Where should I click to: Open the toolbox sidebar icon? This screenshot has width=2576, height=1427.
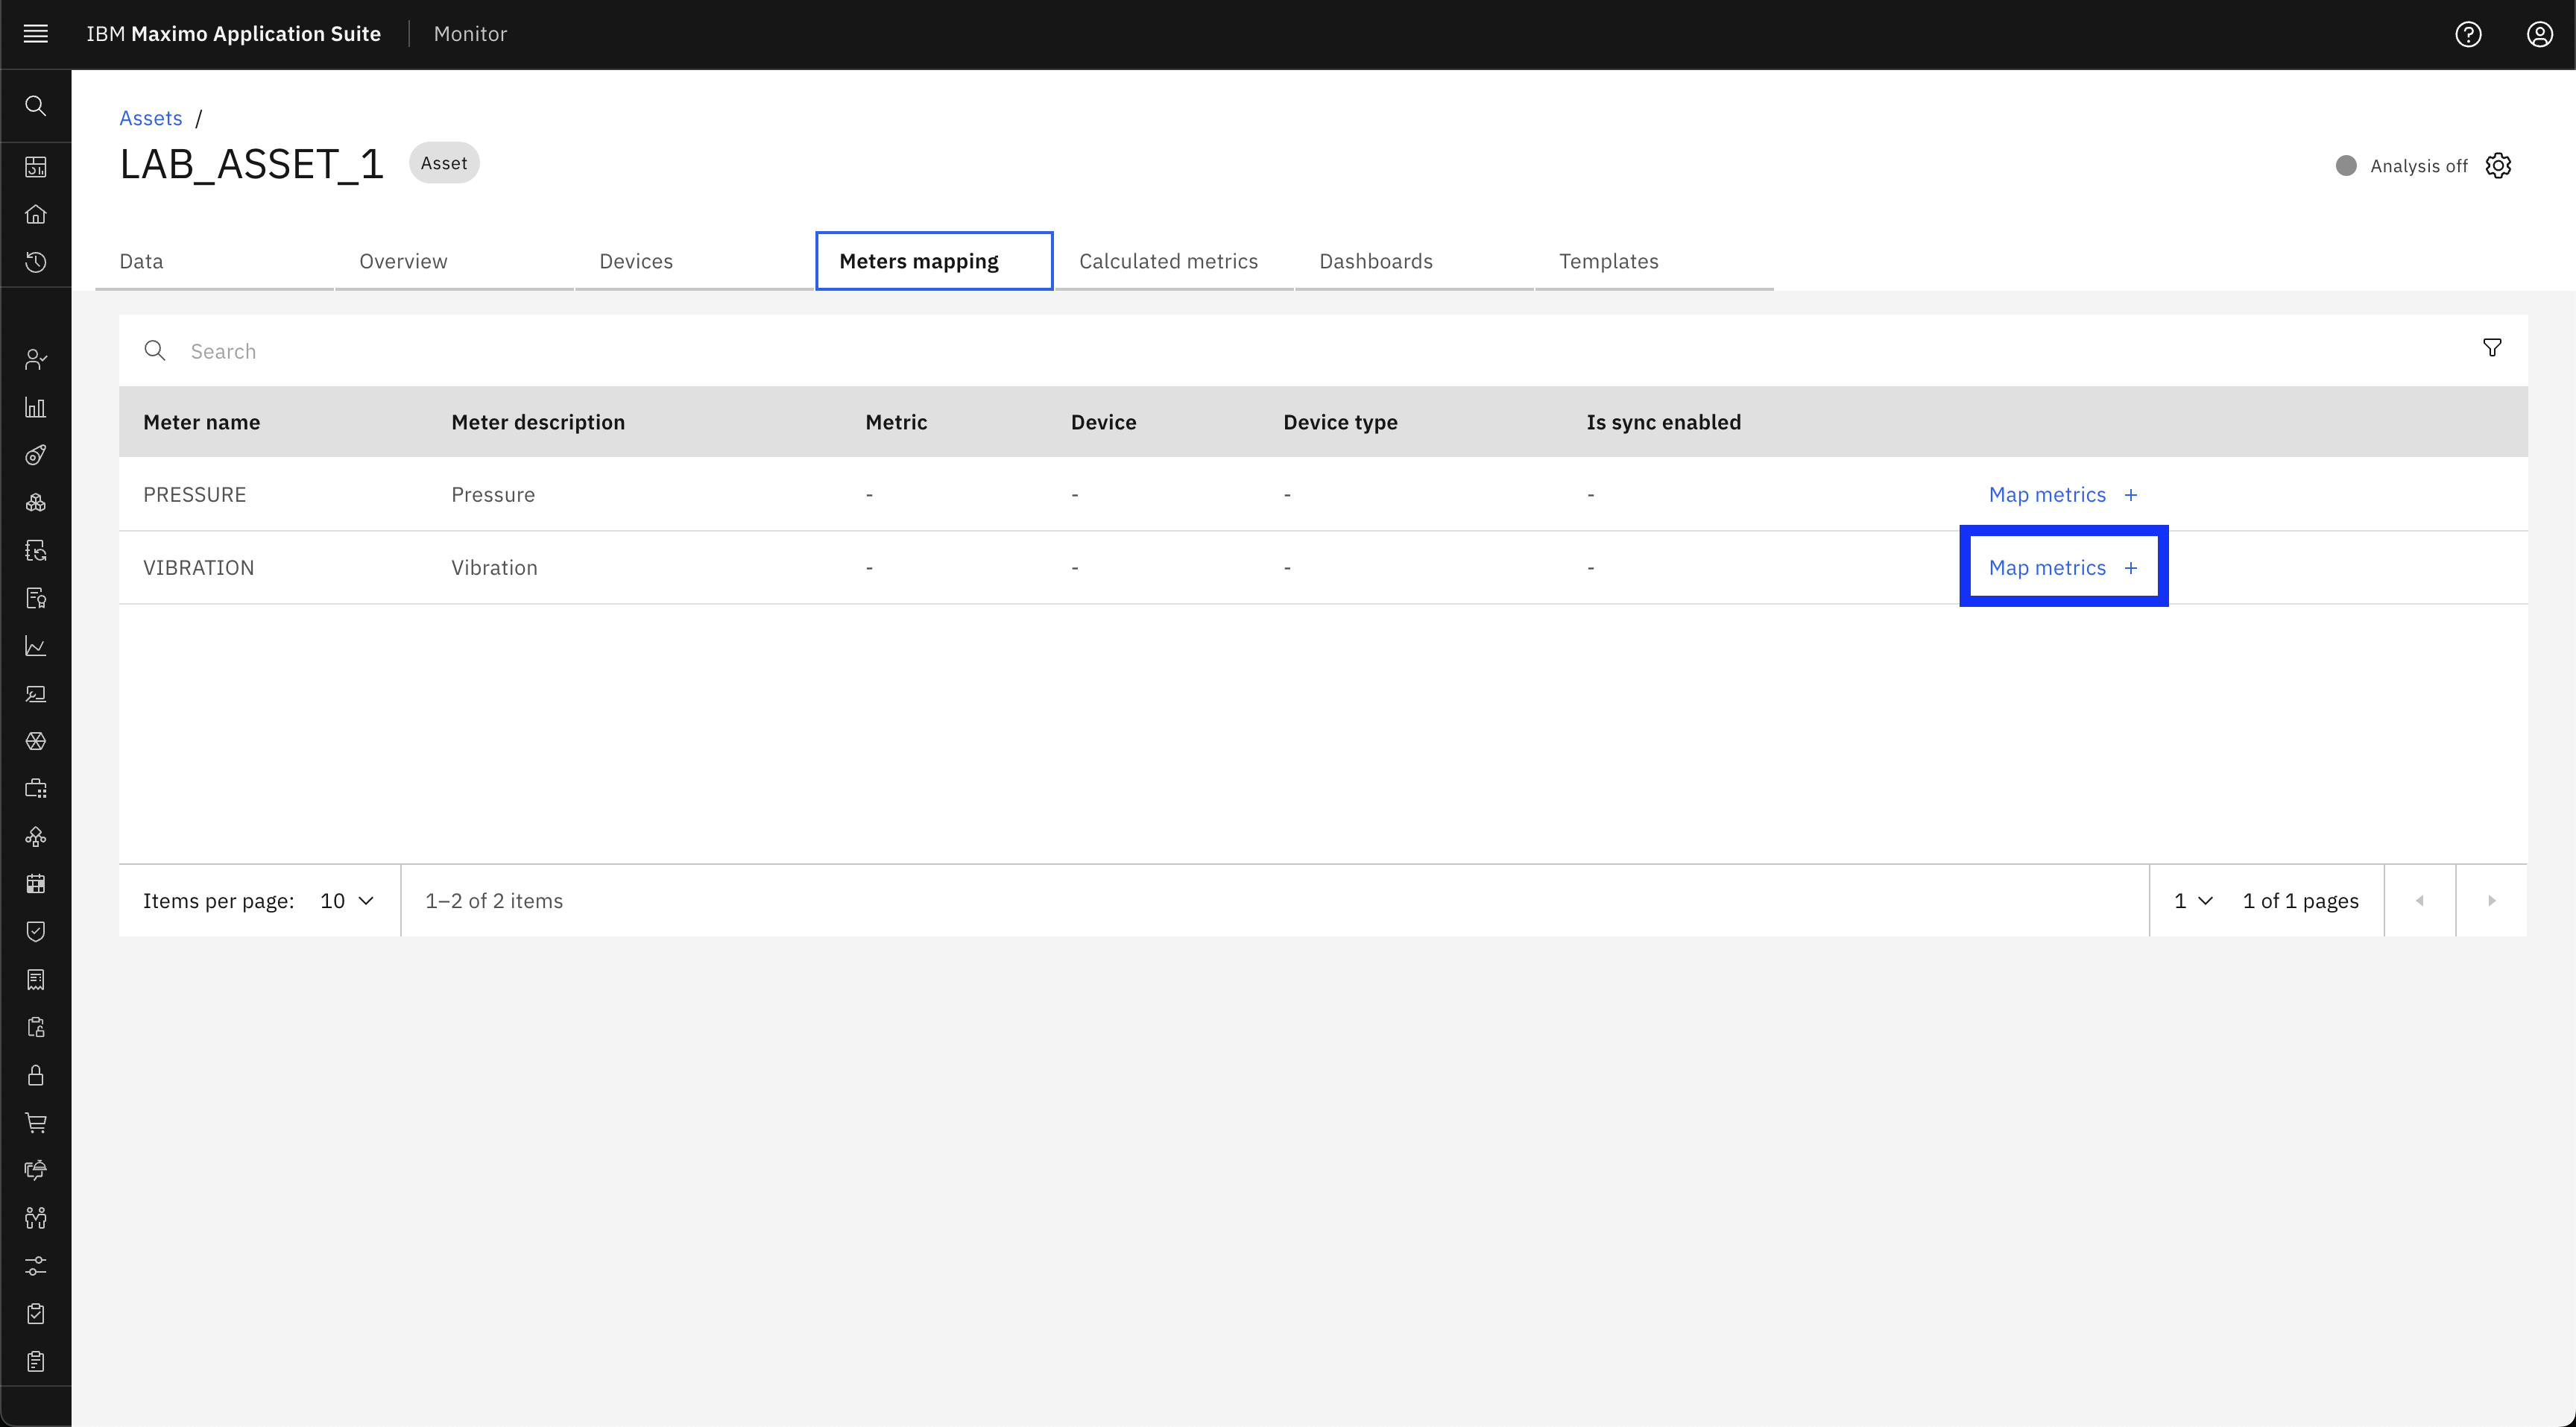tap(36, 789)
